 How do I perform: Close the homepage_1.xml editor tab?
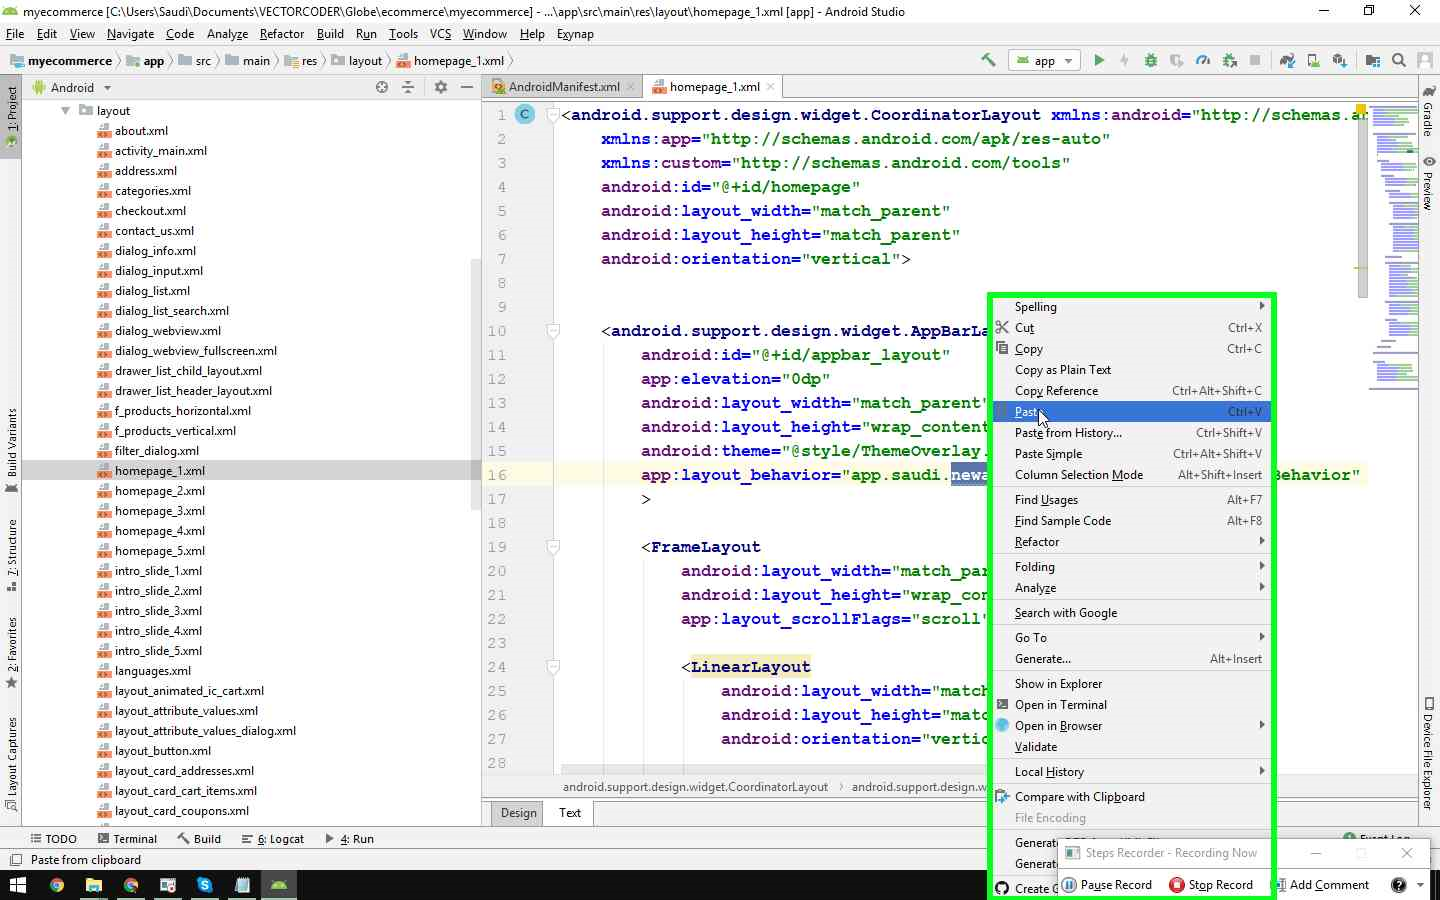(x=770, y=87)
